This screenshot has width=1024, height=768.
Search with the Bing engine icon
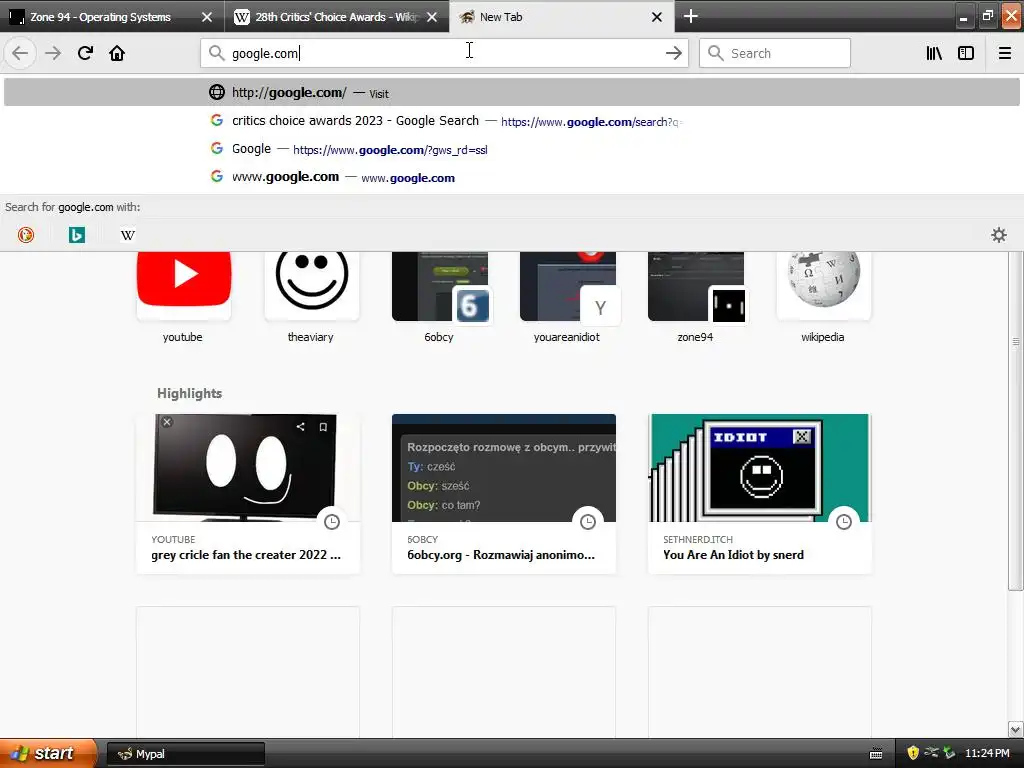77,235
